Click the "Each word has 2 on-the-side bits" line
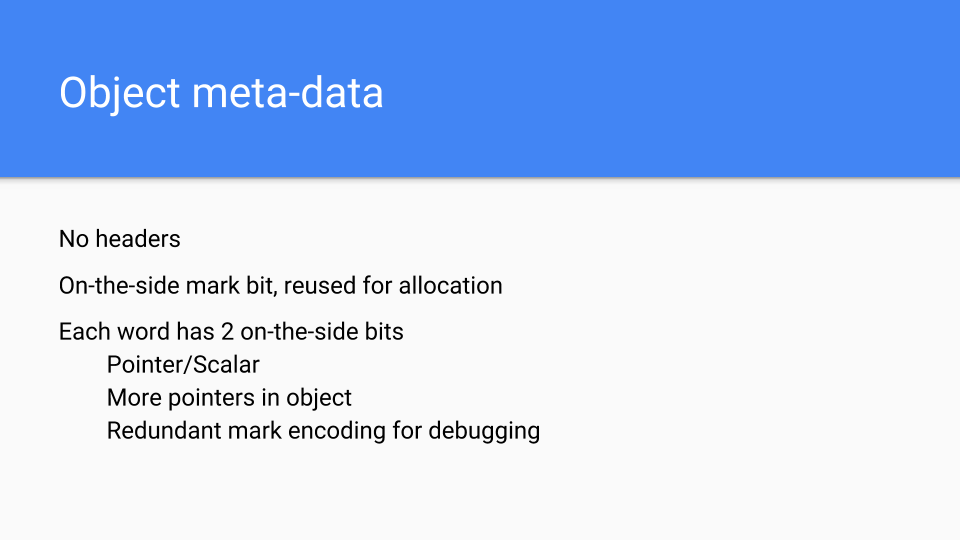The image size is (960, 540). pos(231,332)
